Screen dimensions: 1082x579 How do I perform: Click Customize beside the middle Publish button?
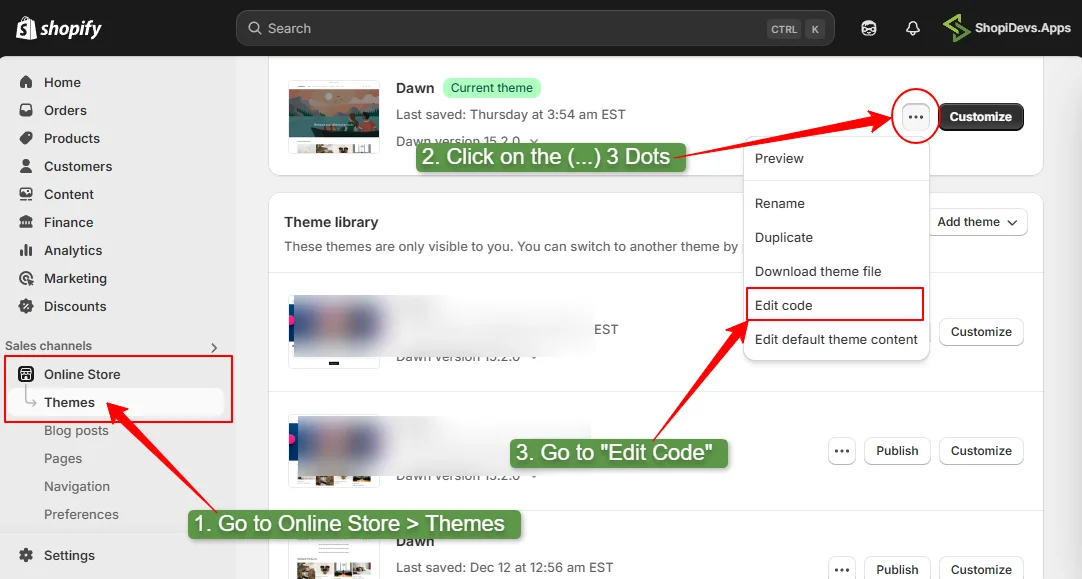pyautogui.click(x=981, y=451)
